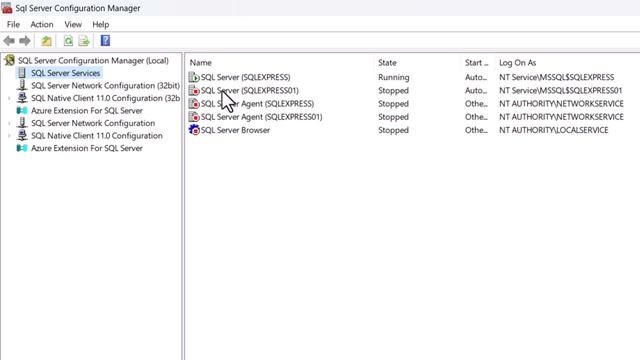Screen dimensions: 640x360
Task: Sort services by the Name column header
Action: tap(200, 63)
